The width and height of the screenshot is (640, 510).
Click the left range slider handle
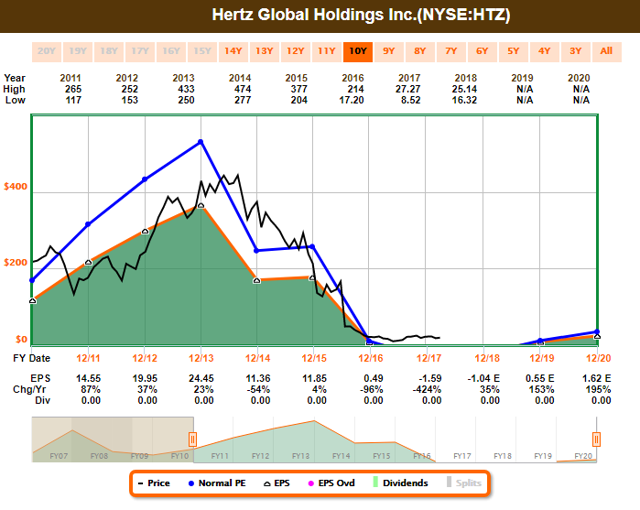[193, 439]
